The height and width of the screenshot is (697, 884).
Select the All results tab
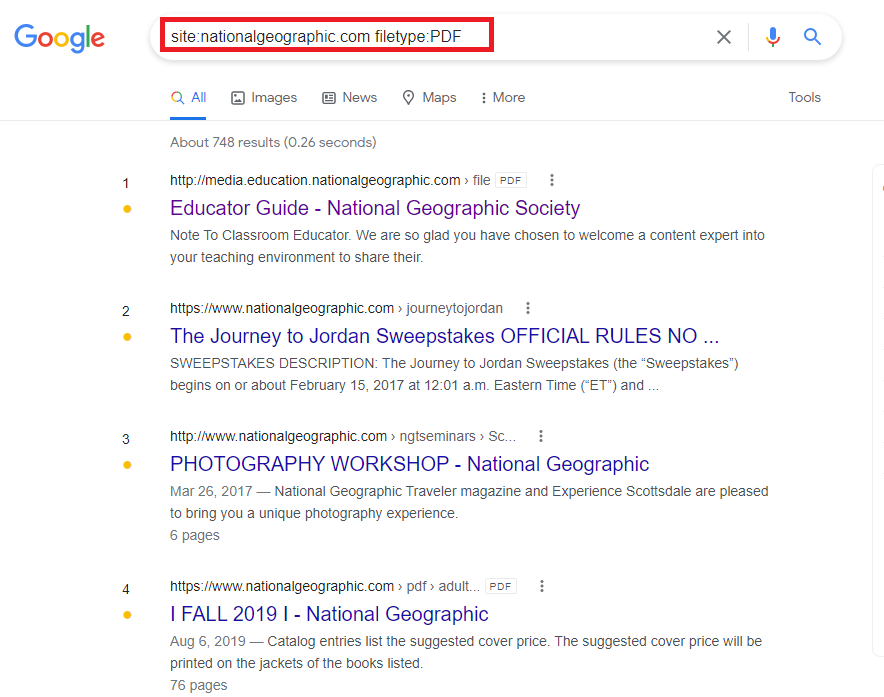(188, 97)
